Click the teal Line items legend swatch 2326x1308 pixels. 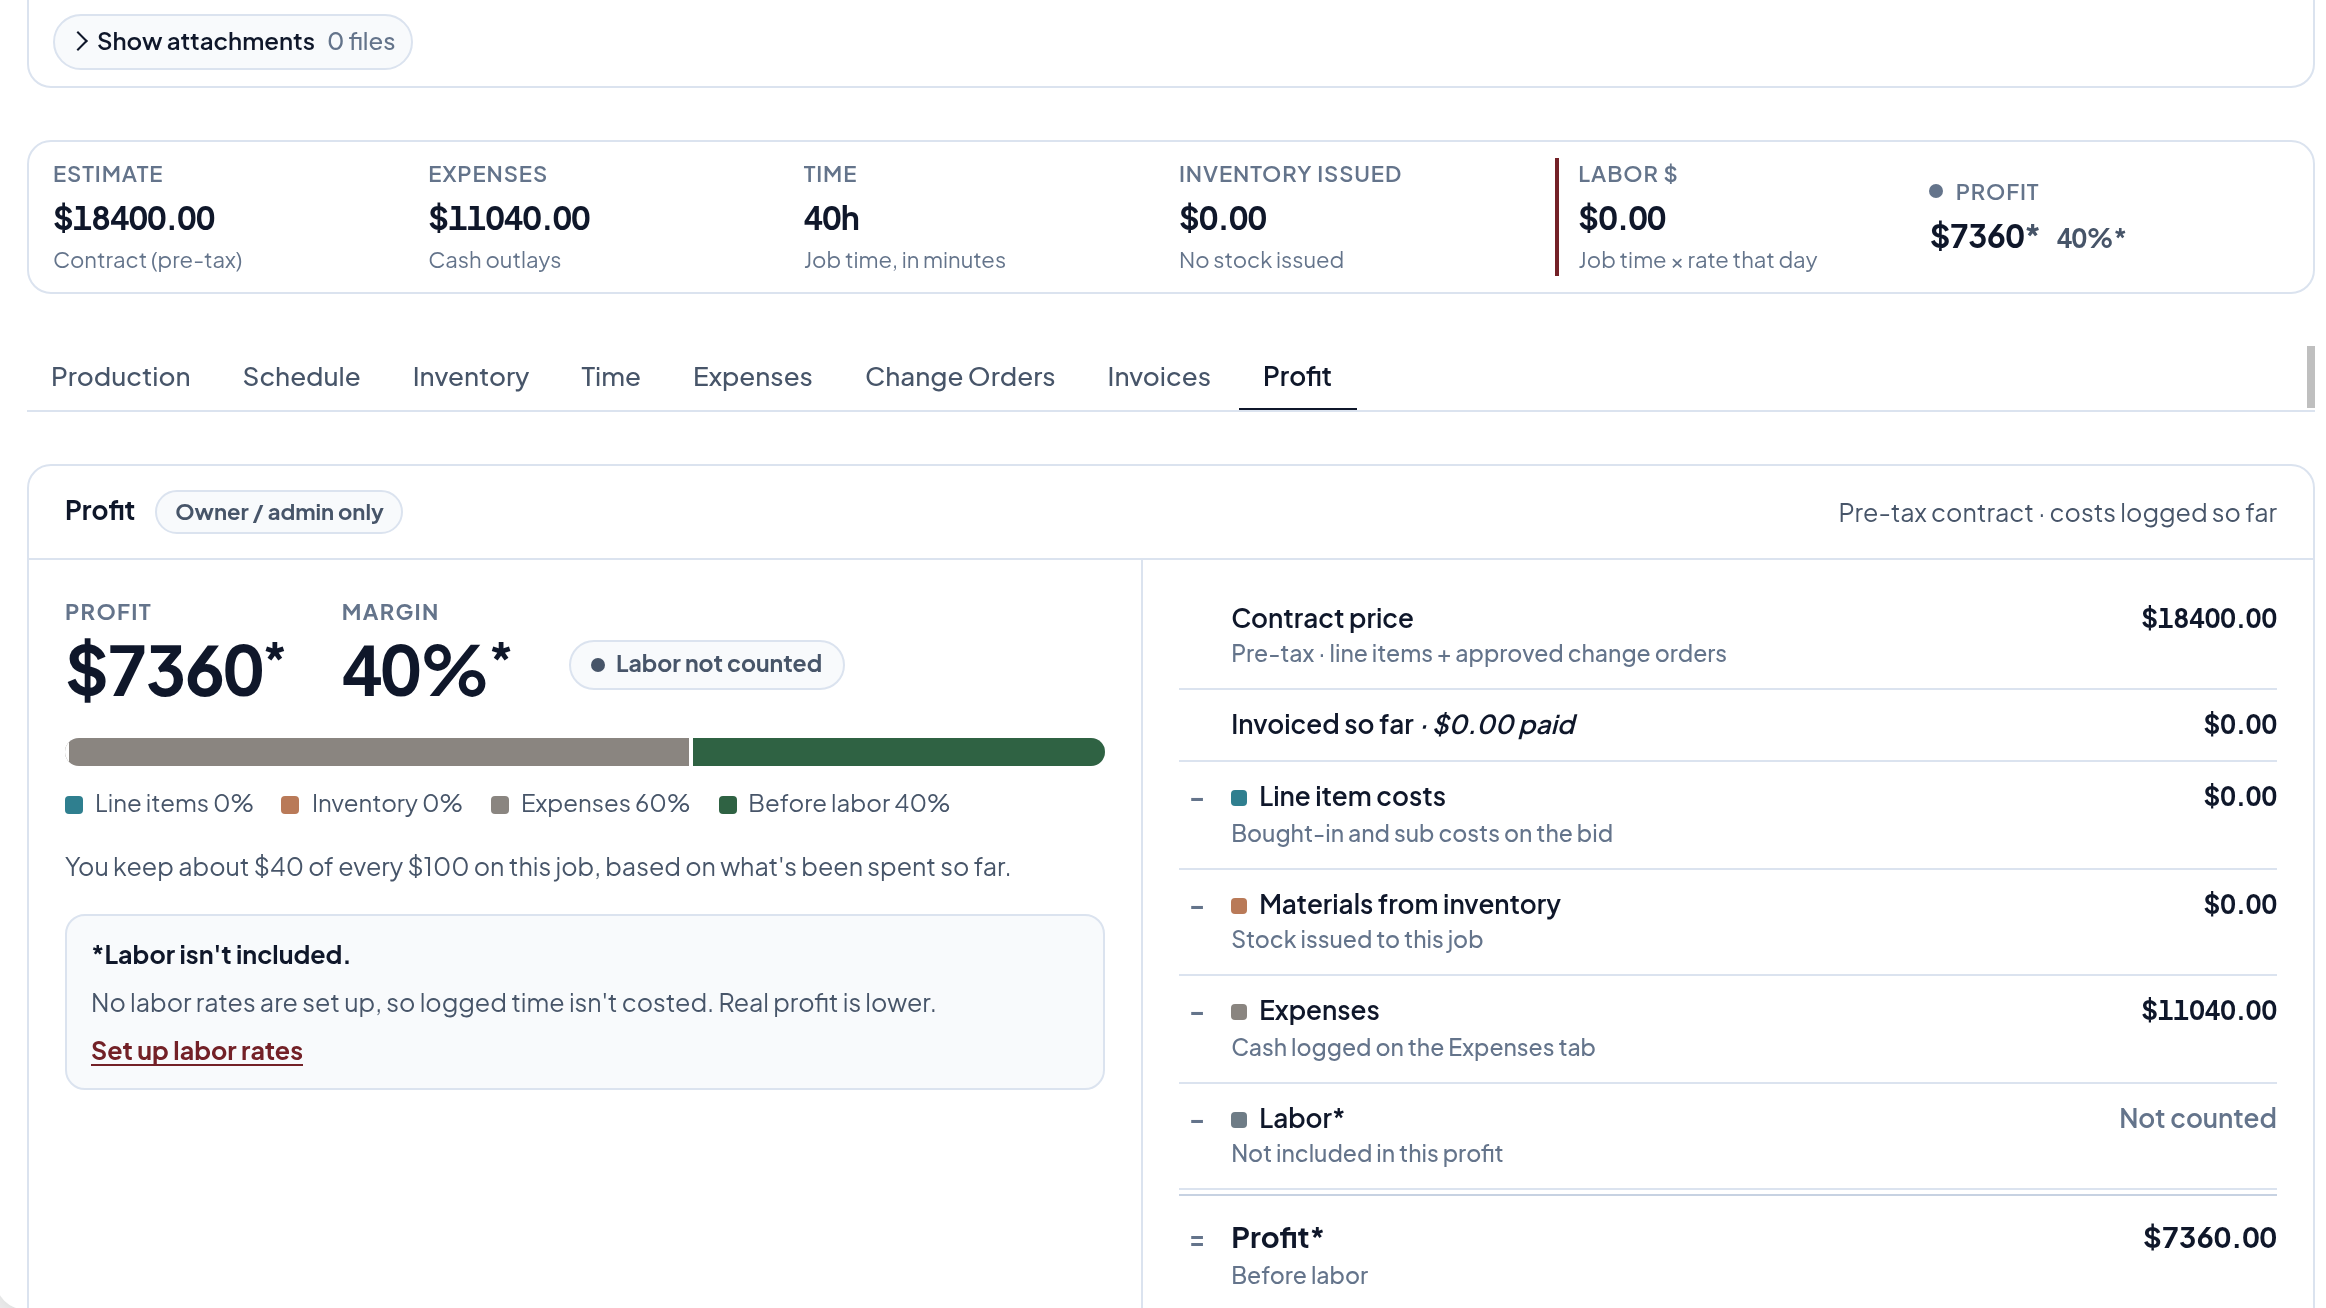pos(74,805)
